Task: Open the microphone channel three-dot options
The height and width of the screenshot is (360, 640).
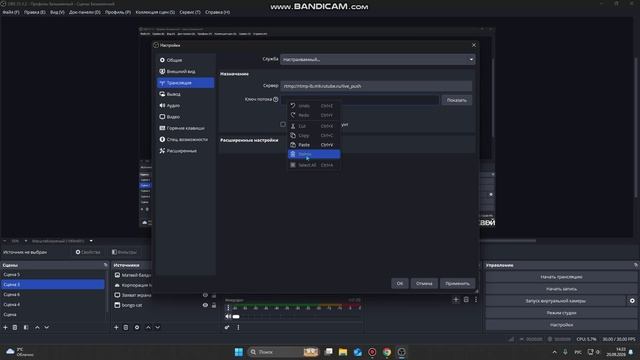Action: 228,308
